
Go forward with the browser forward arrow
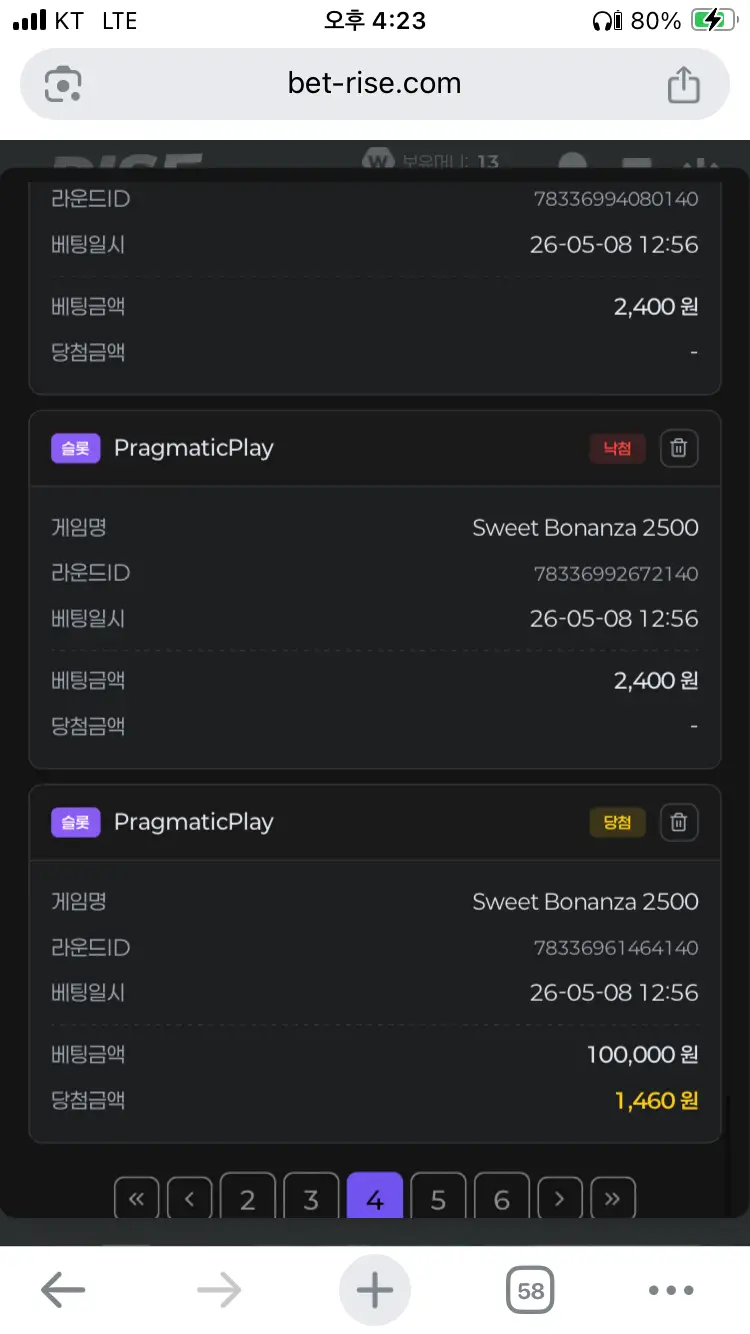tap(219, 1291)
